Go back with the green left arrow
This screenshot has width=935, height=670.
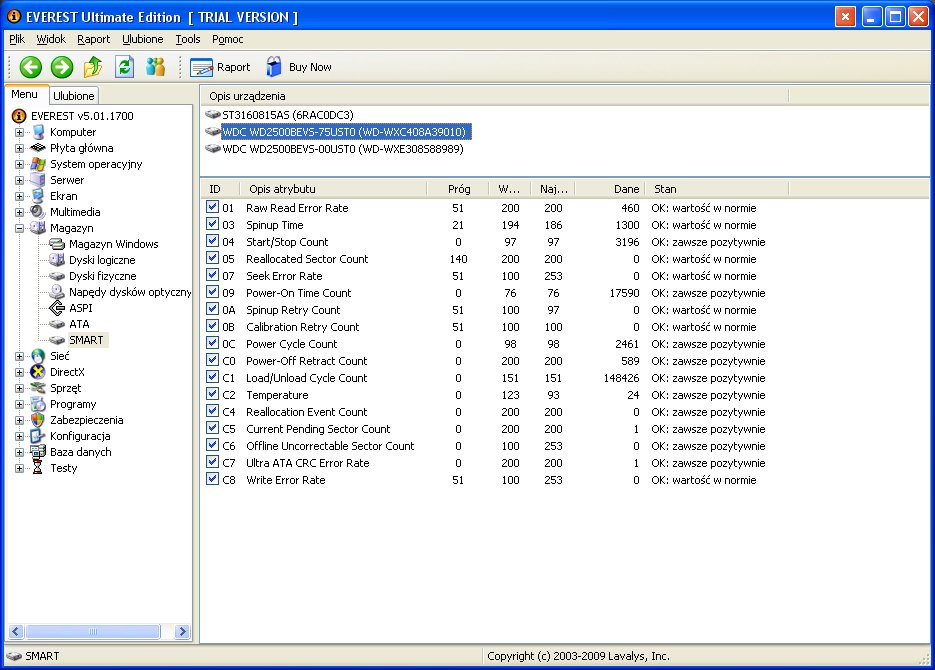(x=30, y=67)
